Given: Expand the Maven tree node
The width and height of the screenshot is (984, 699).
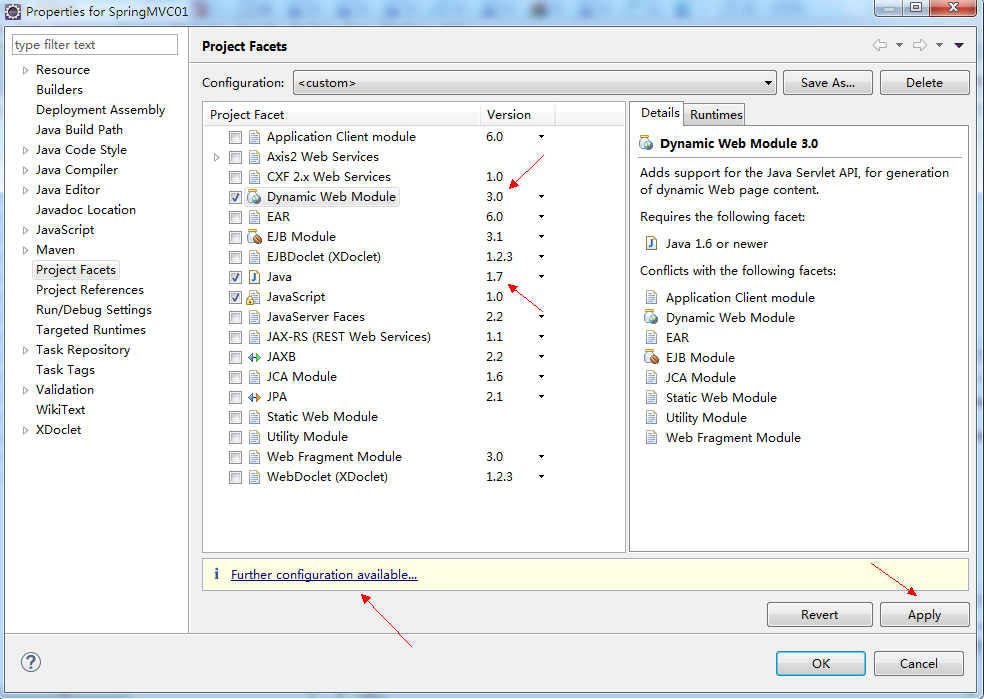Looking at the screenshot, I should point(25,250).
